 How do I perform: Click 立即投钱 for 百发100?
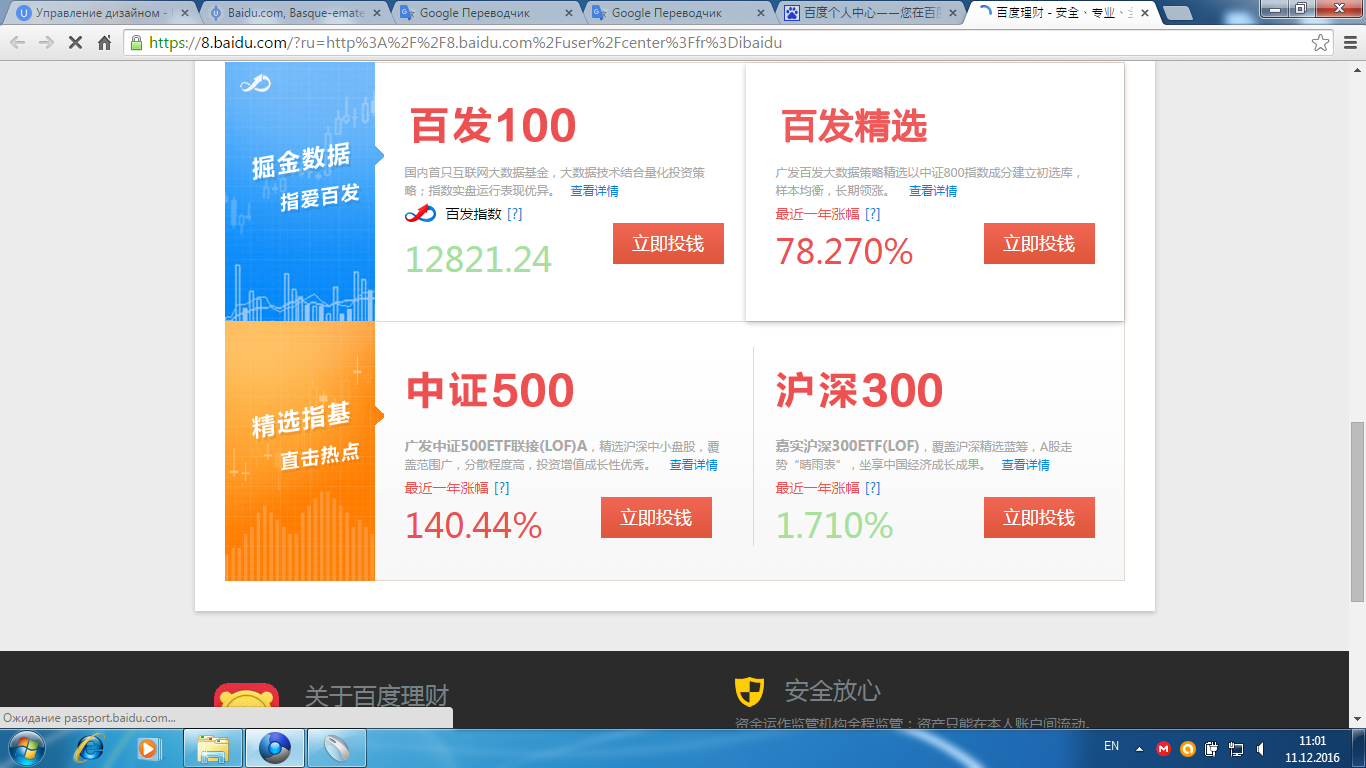click(x=668, y=243)
